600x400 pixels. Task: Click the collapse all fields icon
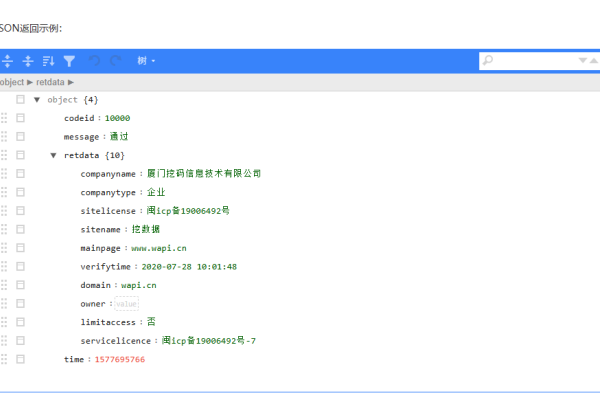click(x=28, y=61)
